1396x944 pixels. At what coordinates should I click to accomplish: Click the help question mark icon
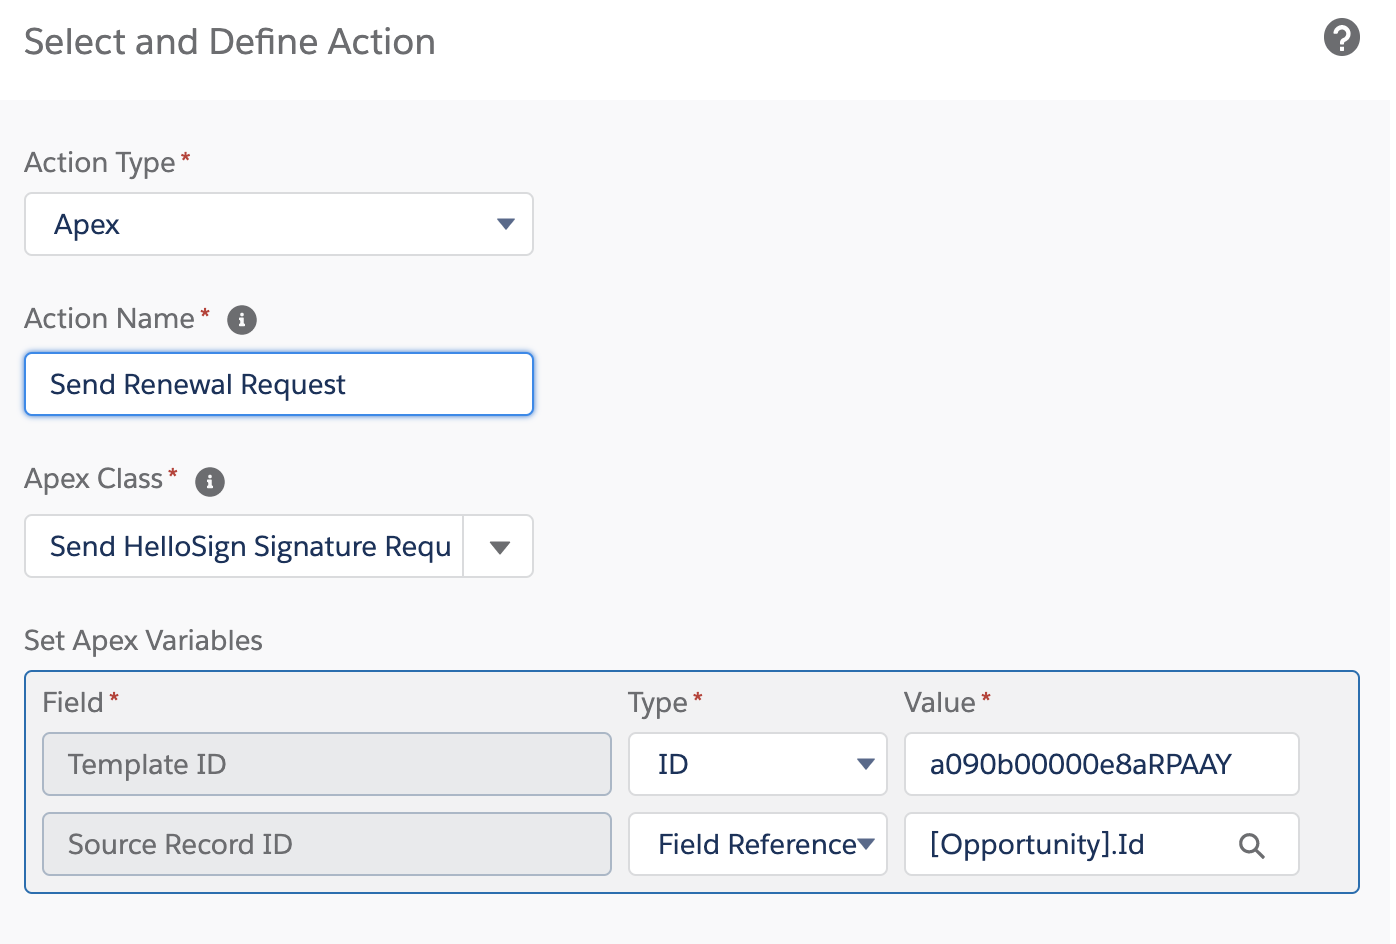(x=1341, y=38)
